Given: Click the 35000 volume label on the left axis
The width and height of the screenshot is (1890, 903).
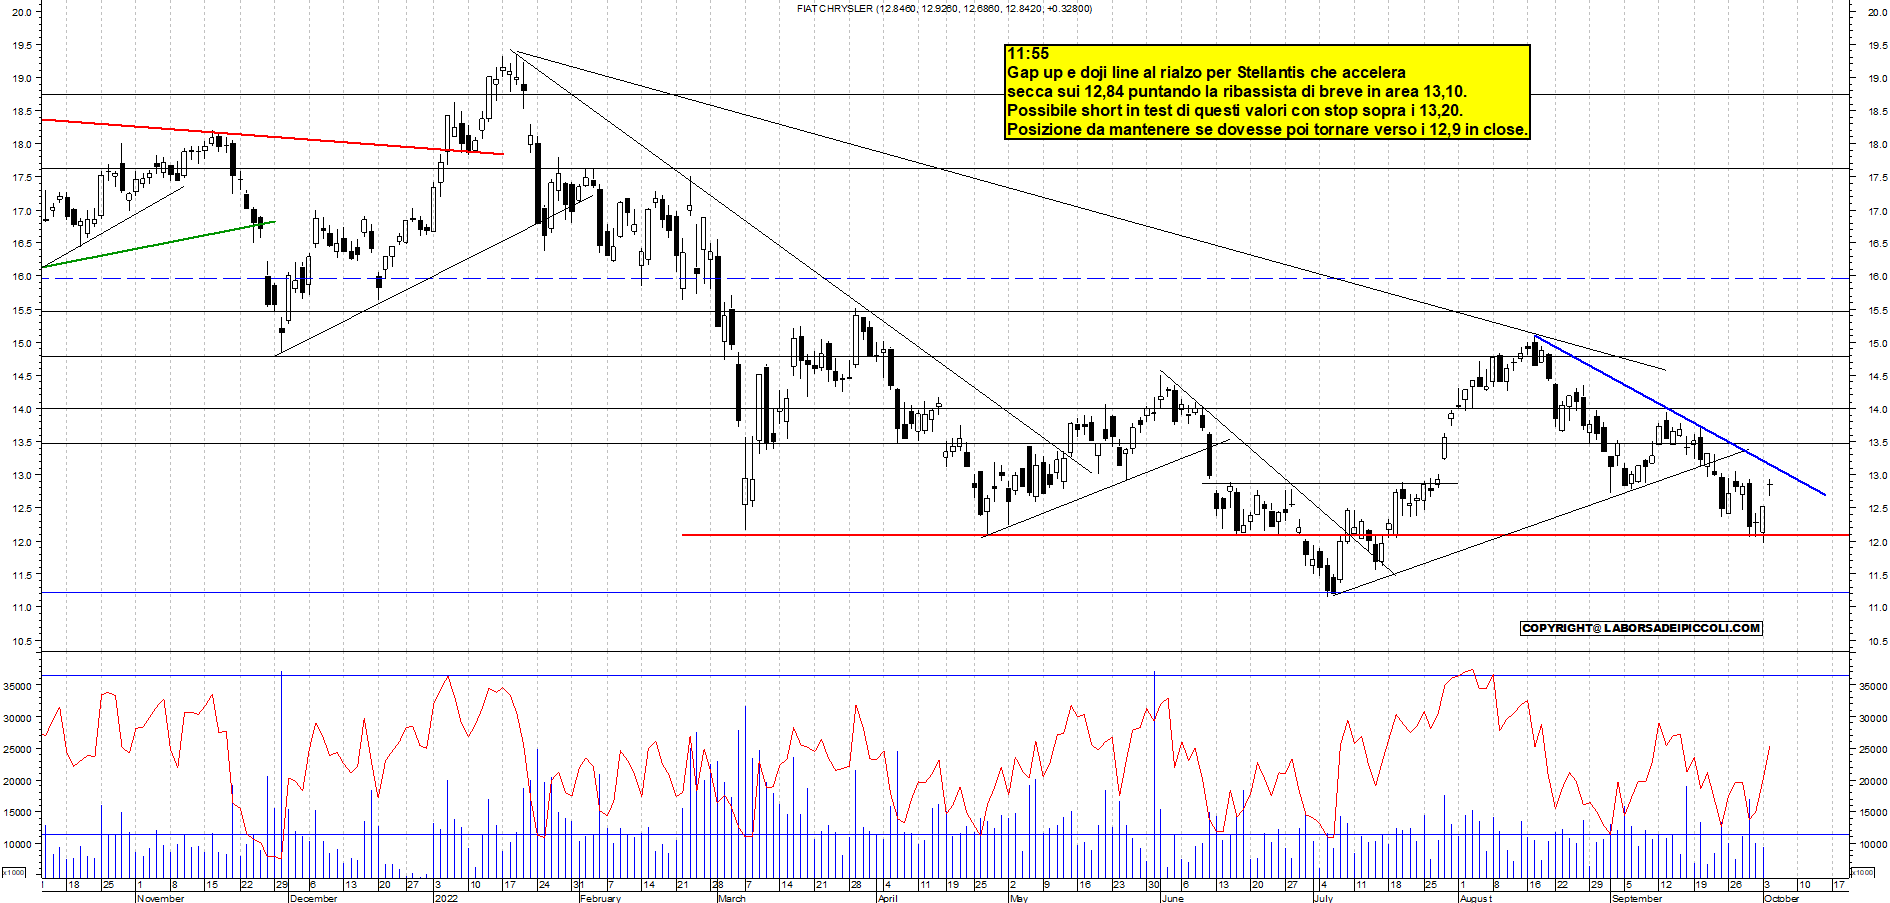Looking at the screenshot, I should [18, 686].
